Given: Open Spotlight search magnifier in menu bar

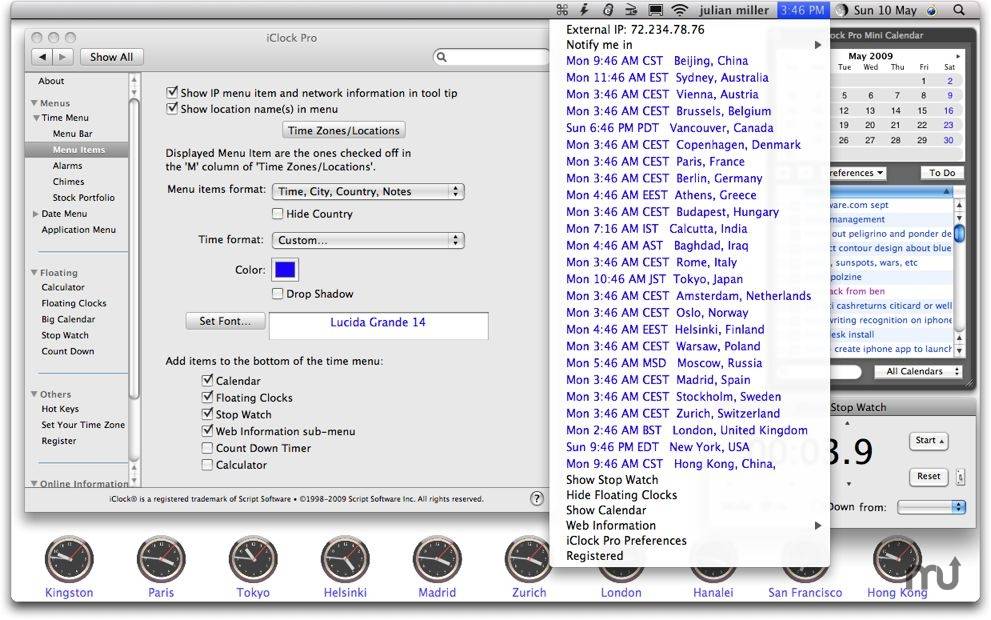Looking at the screenshot, I should coord(959,10).
